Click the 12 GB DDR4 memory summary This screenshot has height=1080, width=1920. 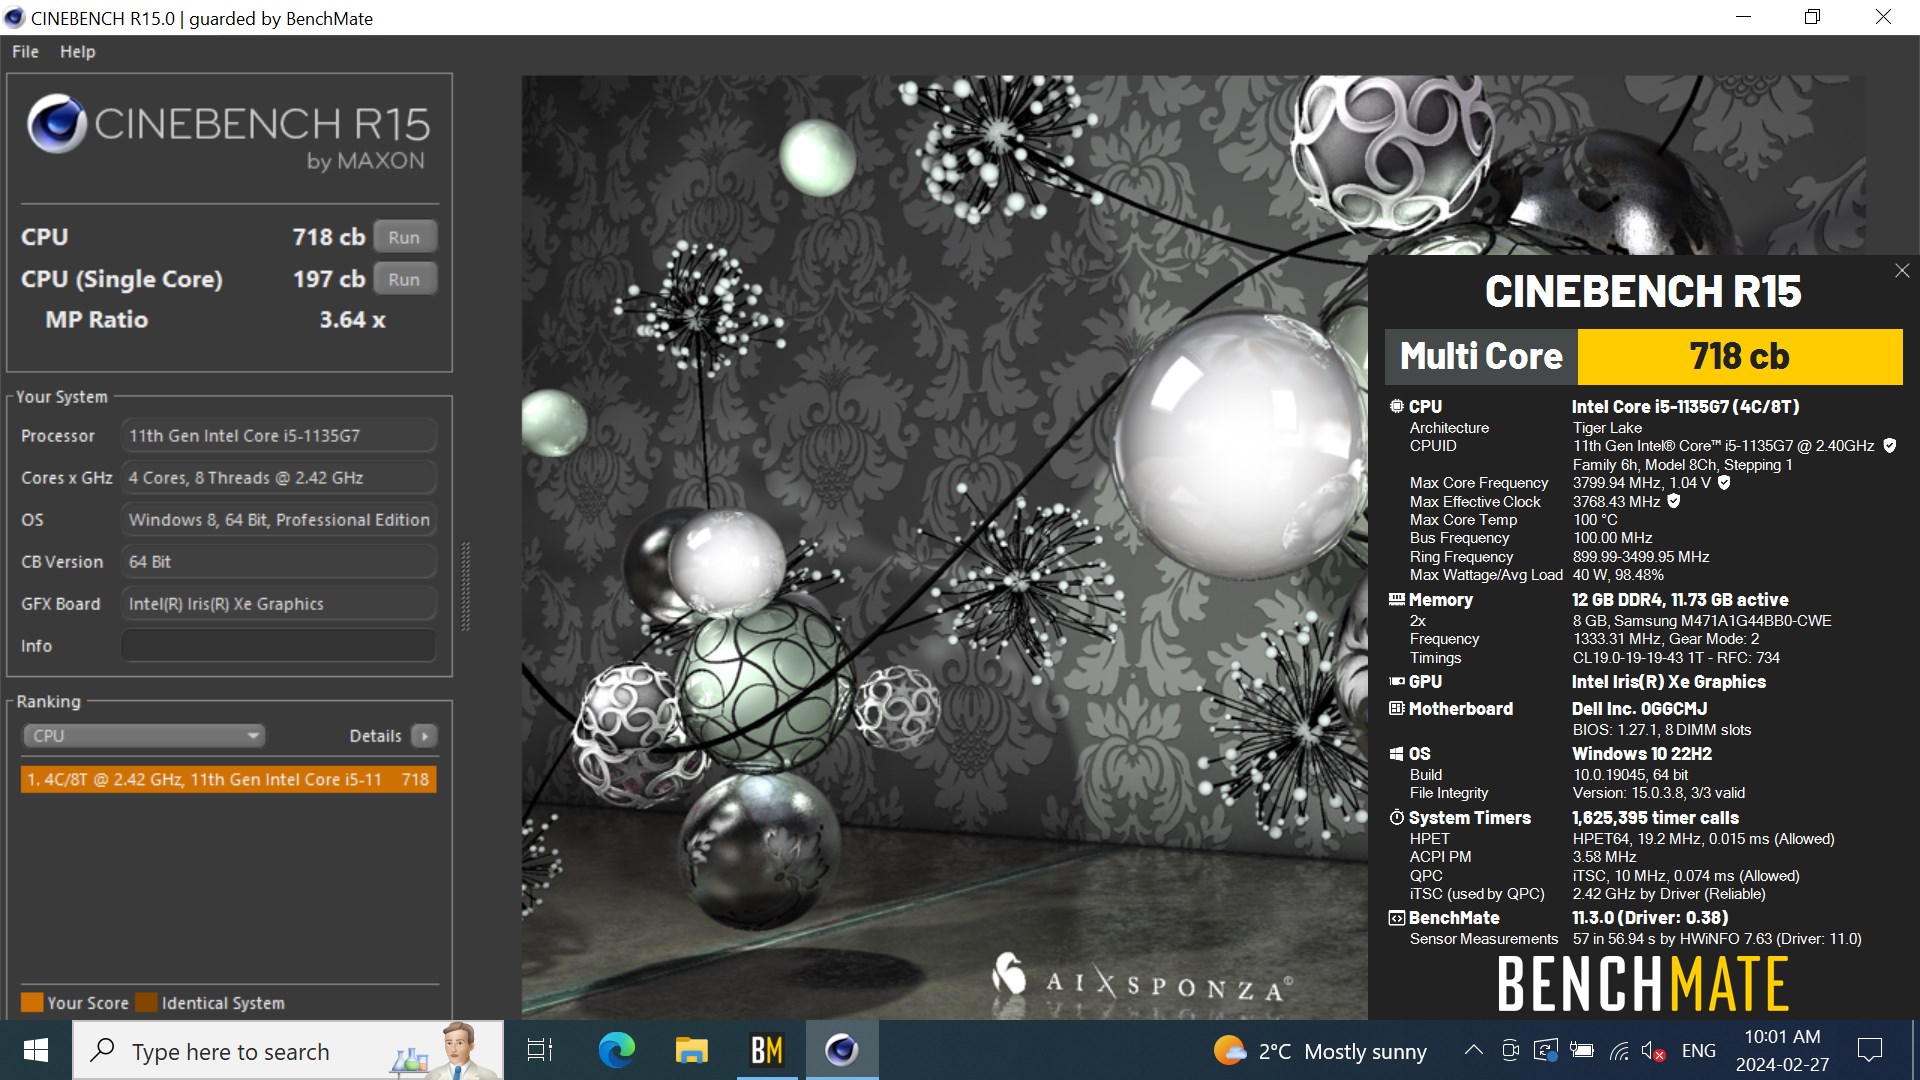(1680, 600)
